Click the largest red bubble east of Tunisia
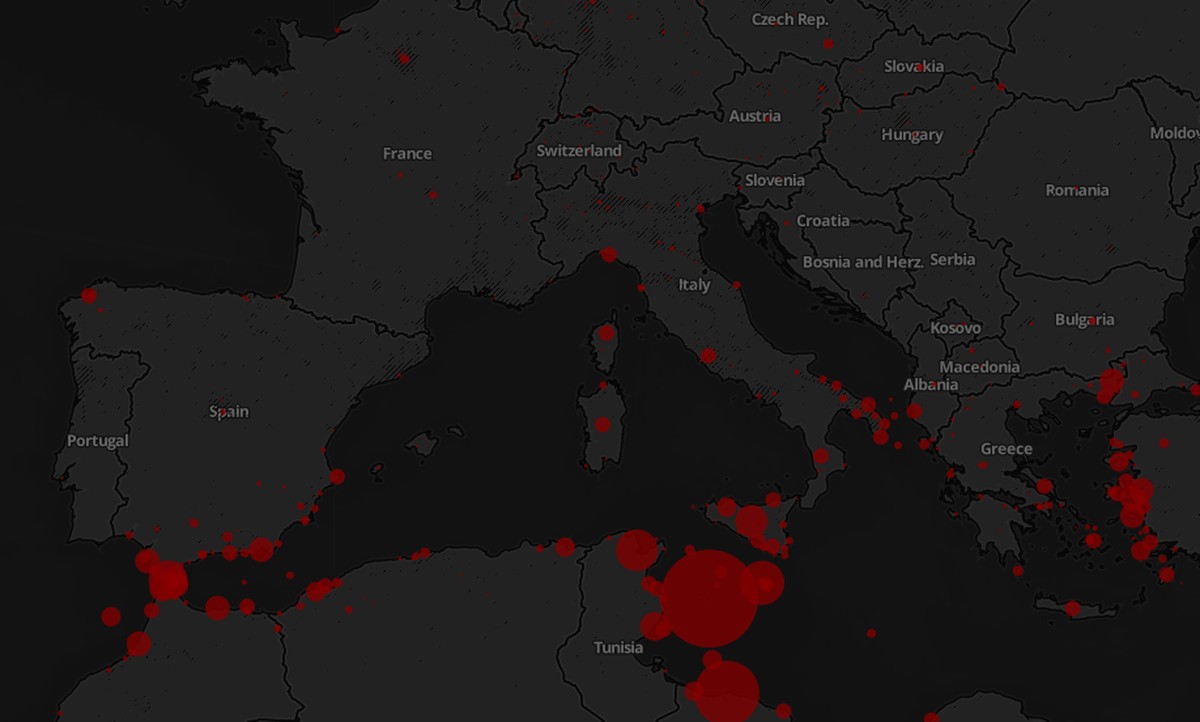 click(x=709, y=598)
